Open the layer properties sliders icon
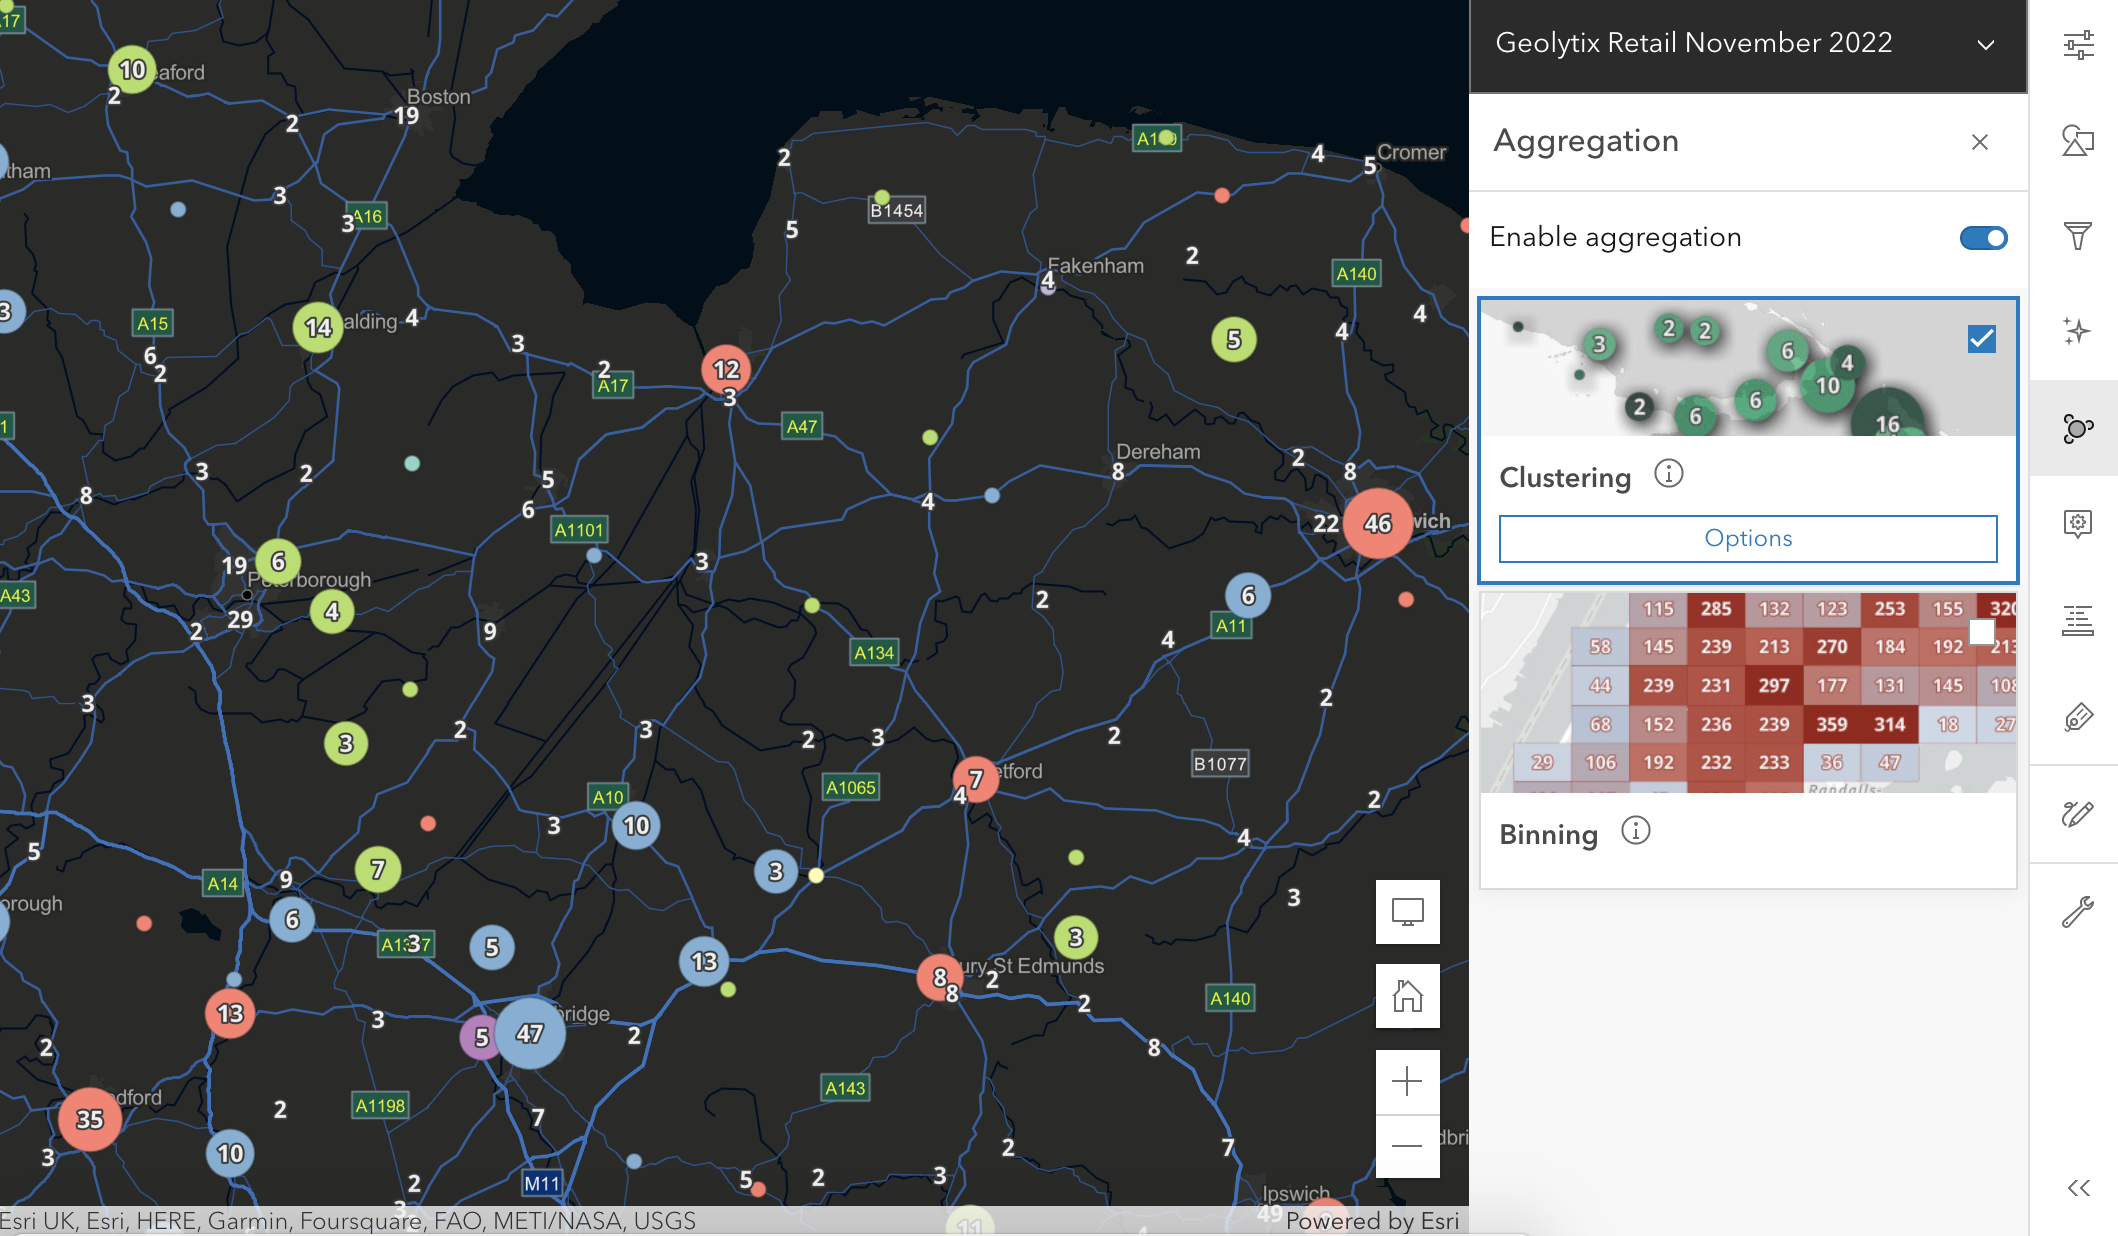2118x1236 pixels. point(2078,45)
